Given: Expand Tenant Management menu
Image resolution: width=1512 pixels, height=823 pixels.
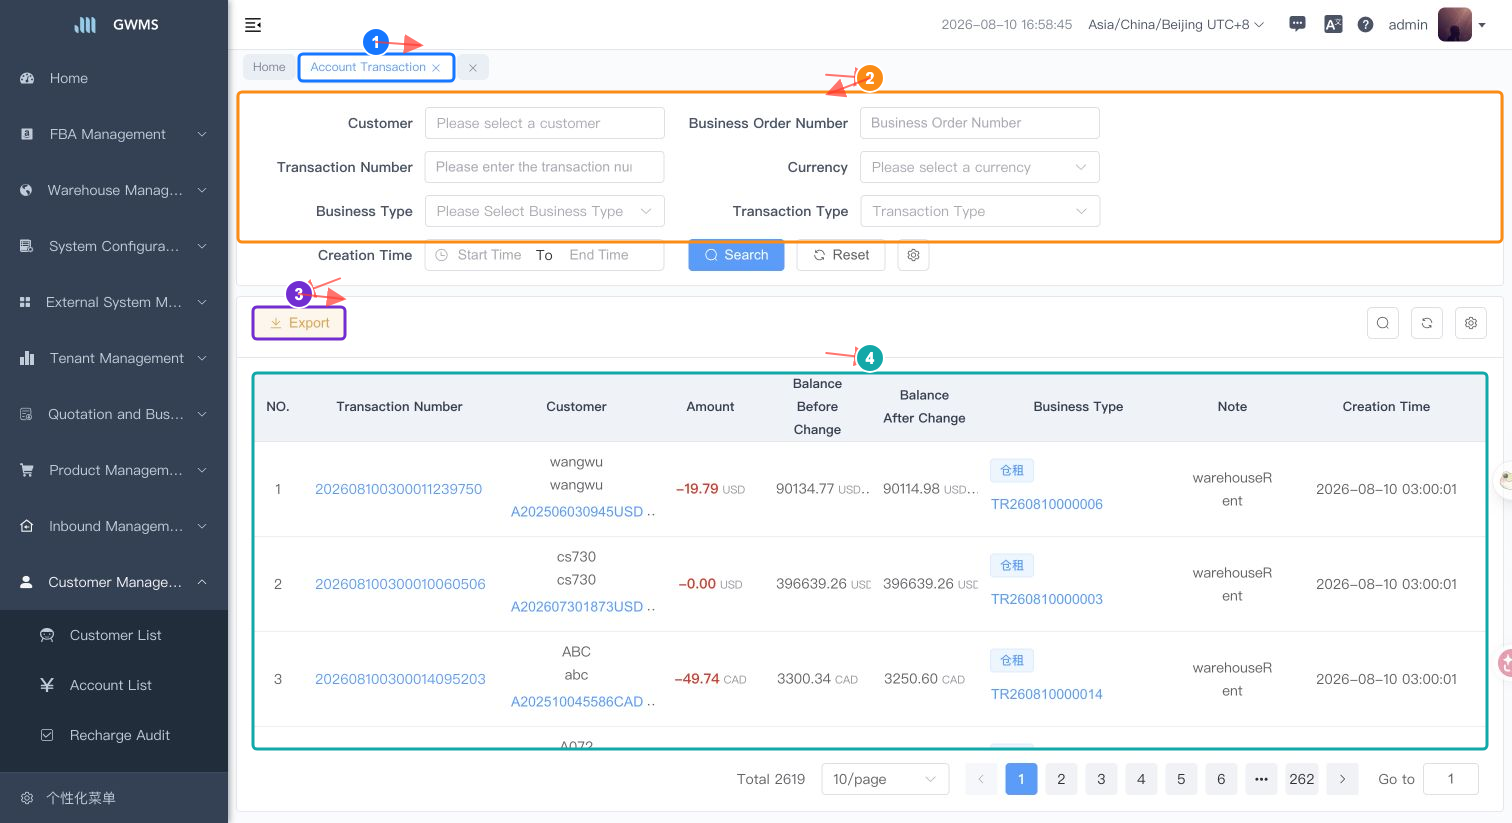Looking at the screenshot, I should (114, 358).
